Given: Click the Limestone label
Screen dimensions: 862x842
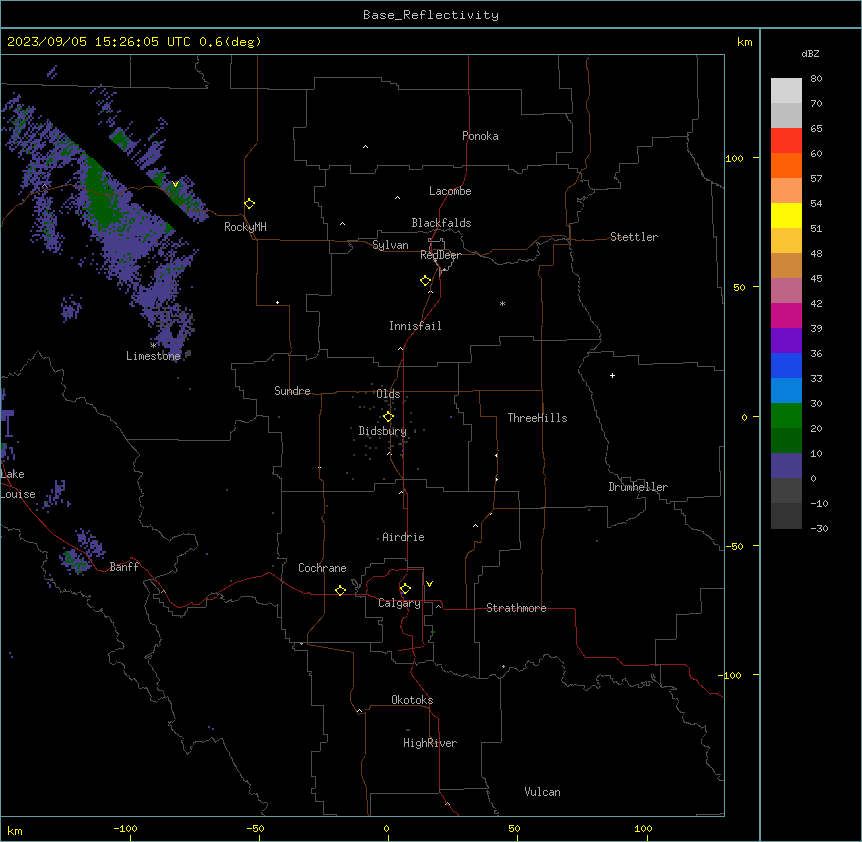Looking at the screenshot, I should click(x=153, y=356).
